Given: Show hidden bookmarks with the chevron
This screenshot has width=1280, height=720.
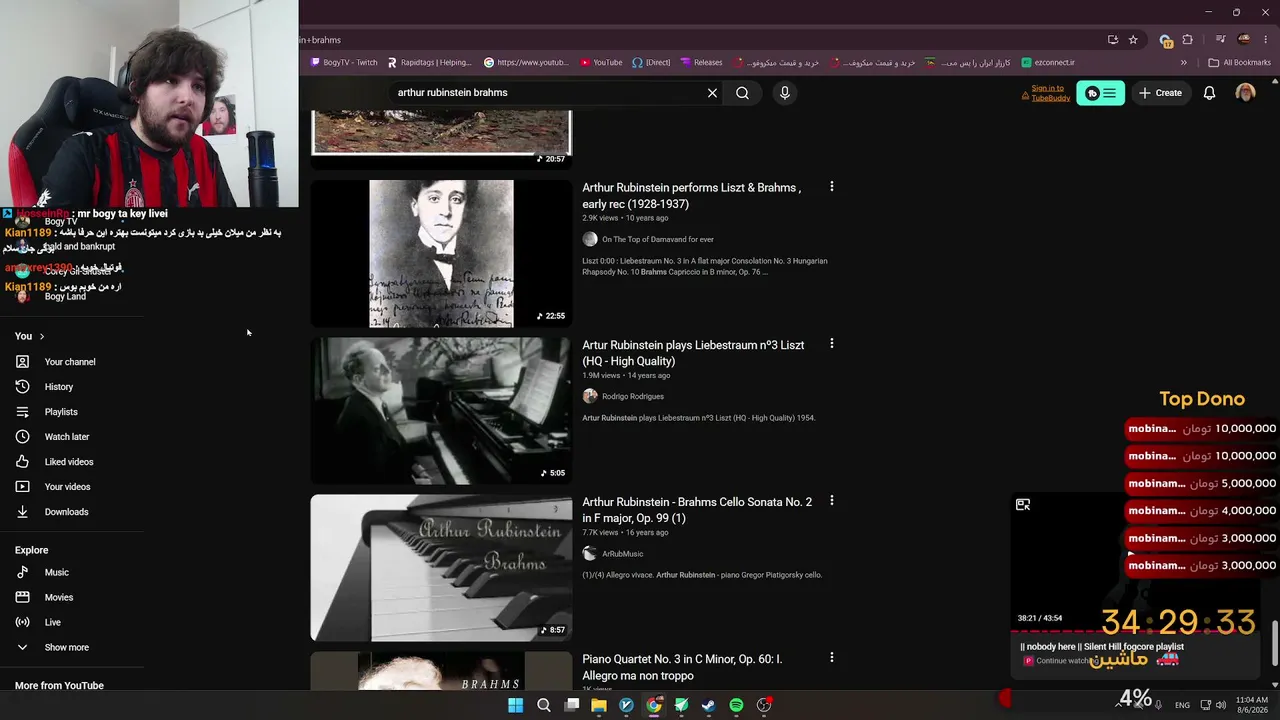Looking at the screenshot, I should (1183, 62).
